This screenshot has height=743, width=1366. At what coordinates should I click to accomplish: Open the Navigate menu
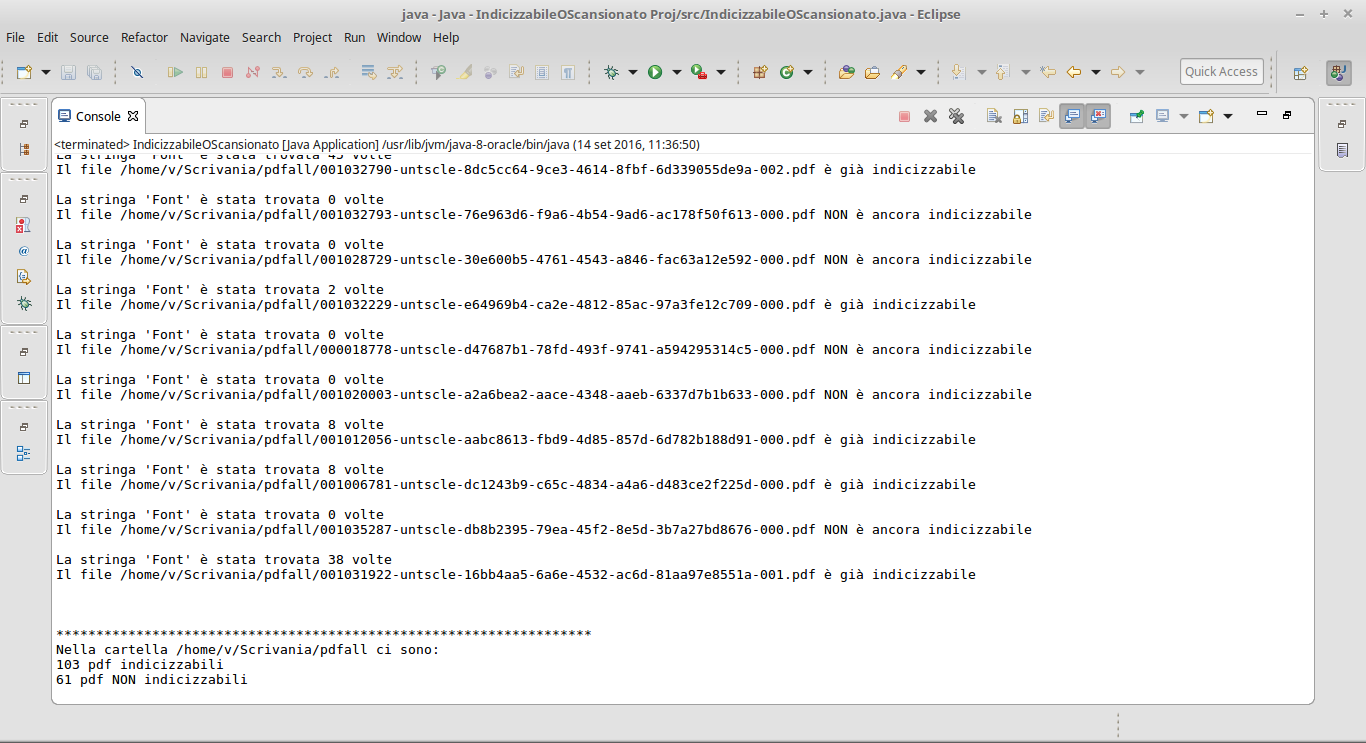[204, 37]
